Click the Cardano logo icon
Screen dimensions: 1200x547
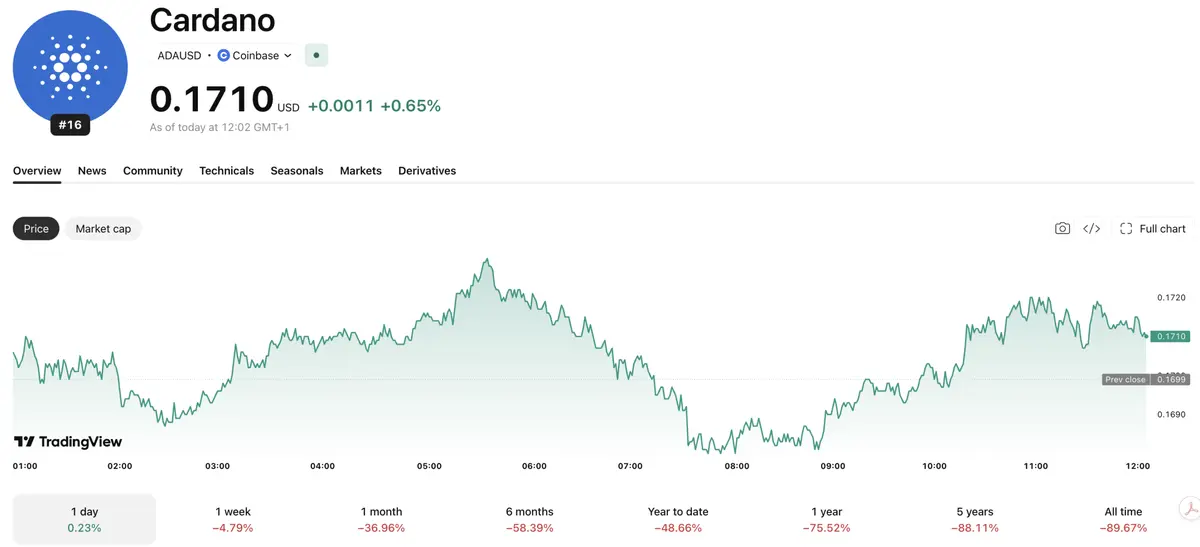[x=70, y=67]
